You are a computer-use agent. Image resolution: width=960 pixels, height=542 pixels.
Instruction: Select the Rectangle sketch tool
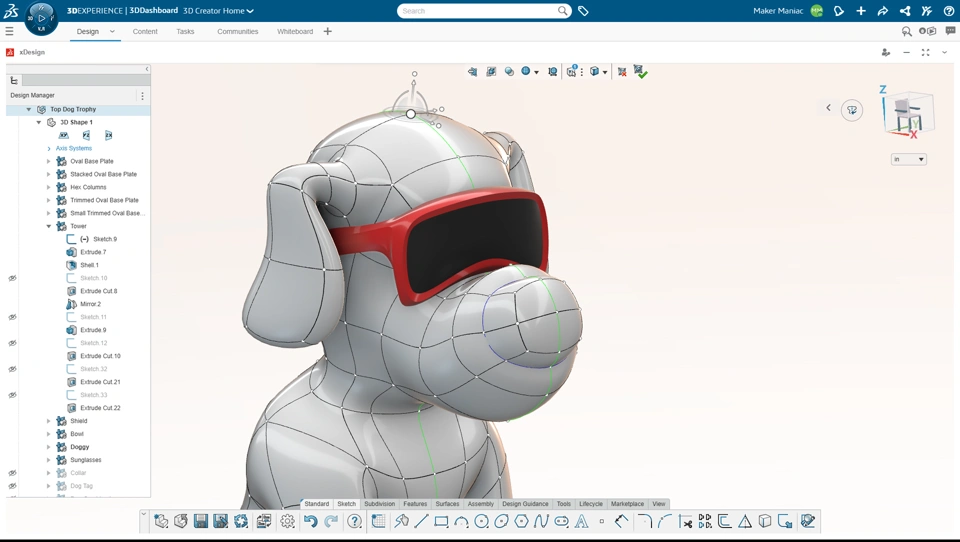[441, 521]
